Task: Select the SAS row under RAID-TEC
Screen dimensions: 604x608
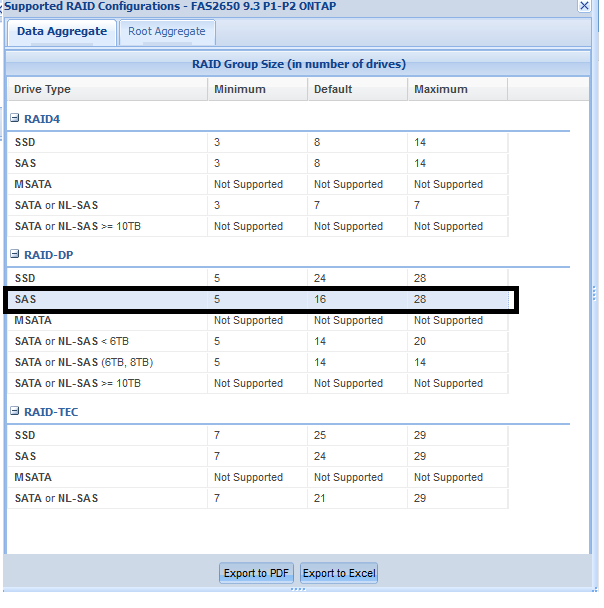Action: pyautogui.click(x=258, y=456)
